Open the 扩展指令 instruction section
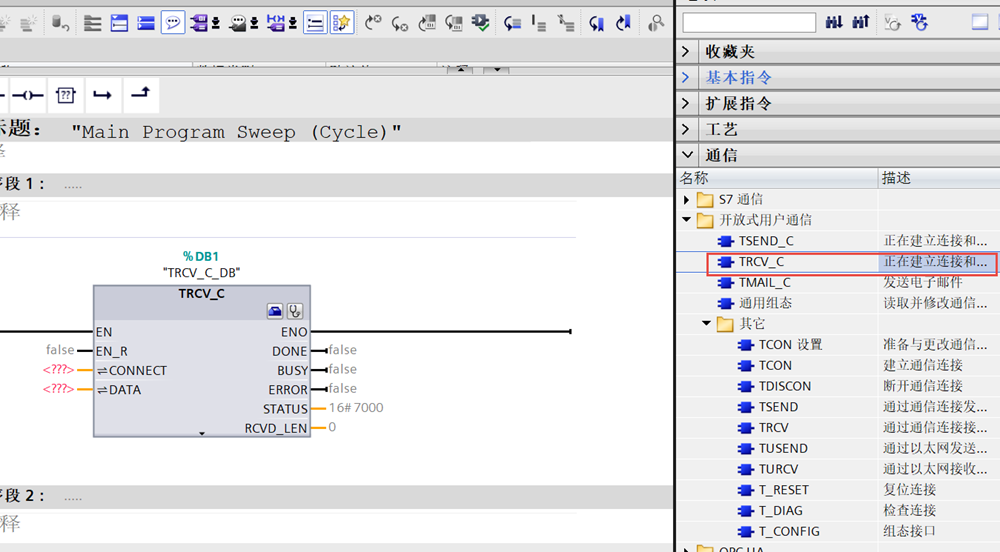Viewport: 1000px width, 552px height. coord(738,103)
